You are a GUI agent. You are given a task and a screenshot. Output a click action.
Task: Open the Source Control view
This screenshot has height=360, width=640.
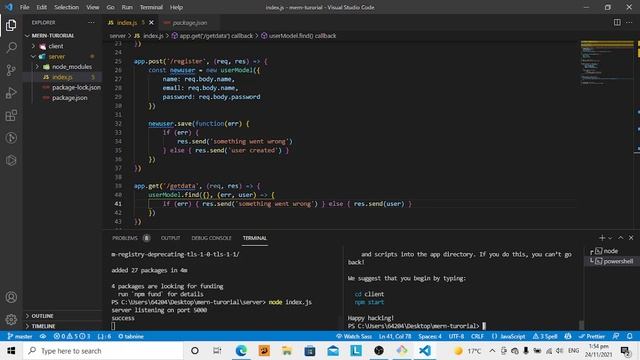click(x=11, y=70)
